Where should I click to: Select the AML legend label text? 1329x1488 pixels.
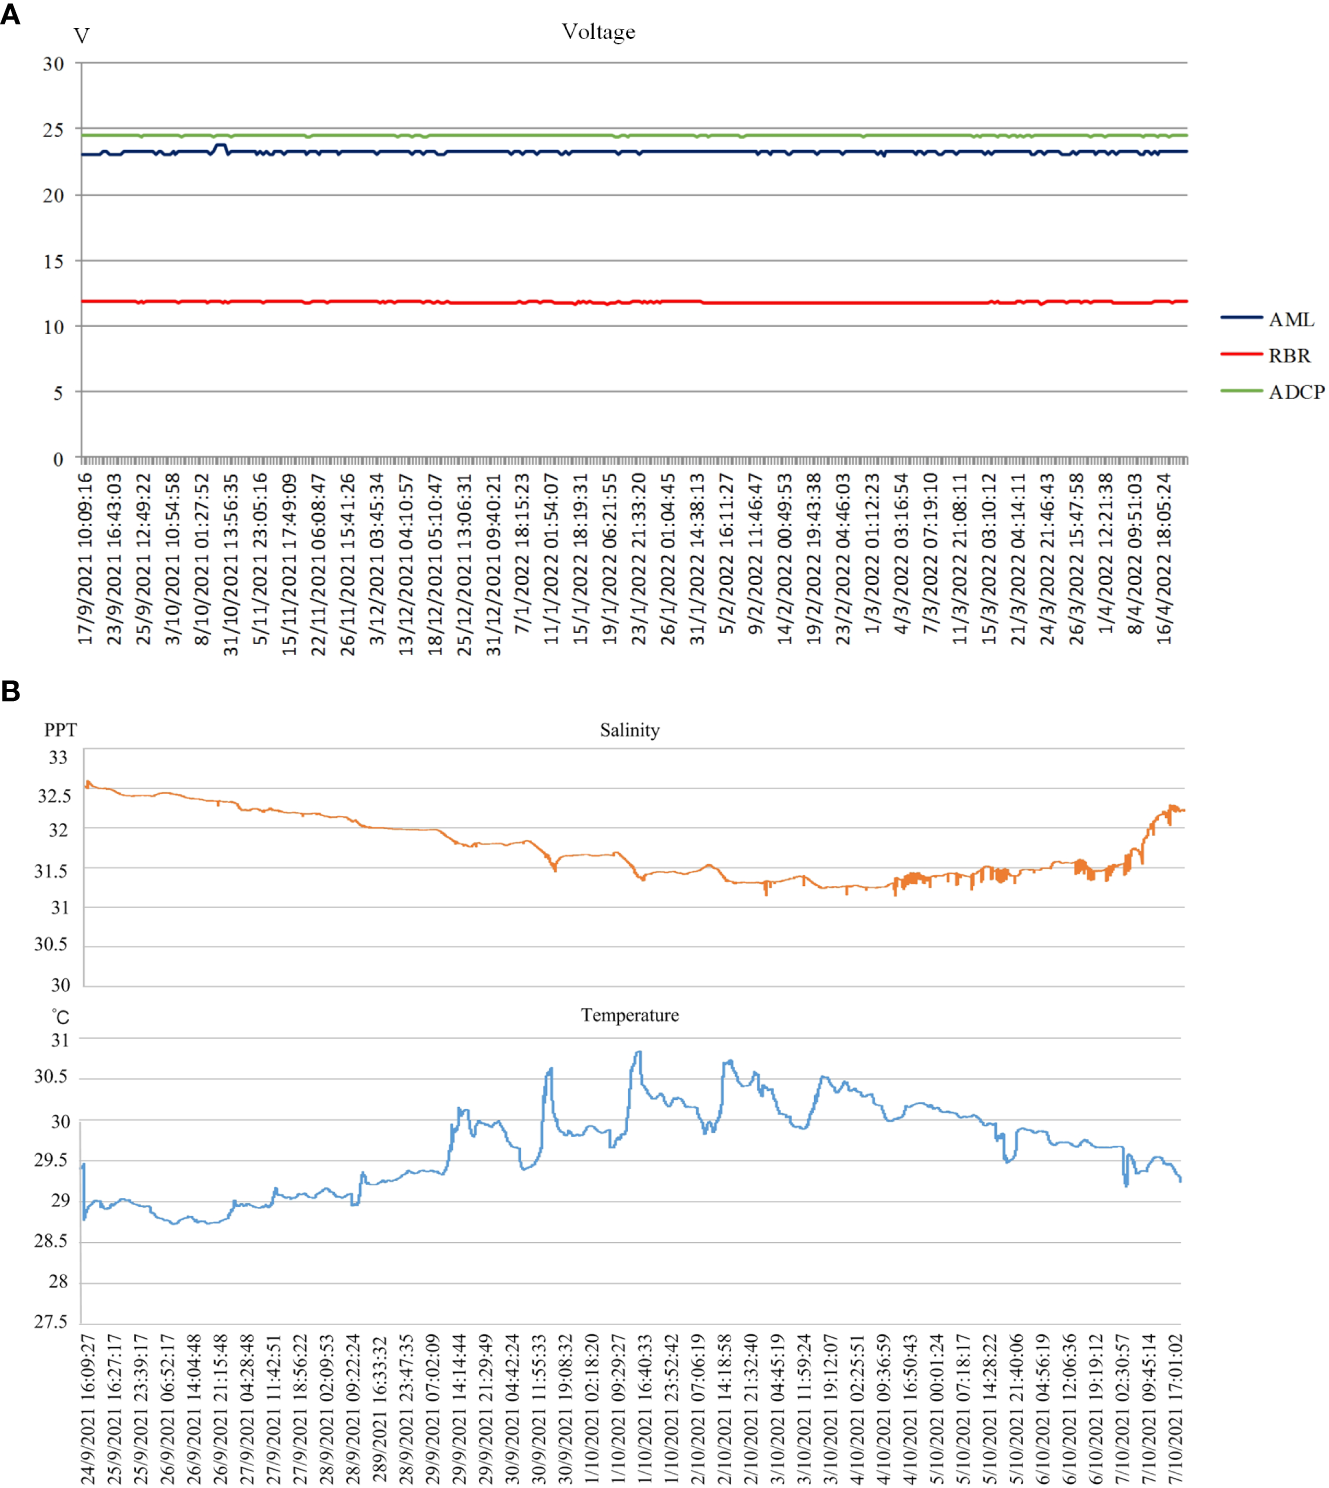click(1291, 320)
